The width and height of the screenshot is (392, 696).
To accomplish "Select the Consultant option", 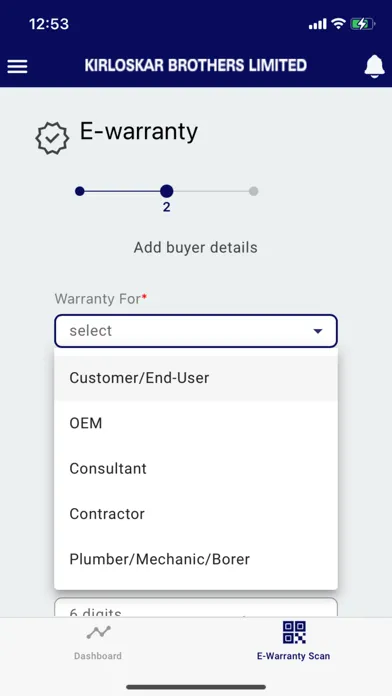I will (x=196, y=468).
